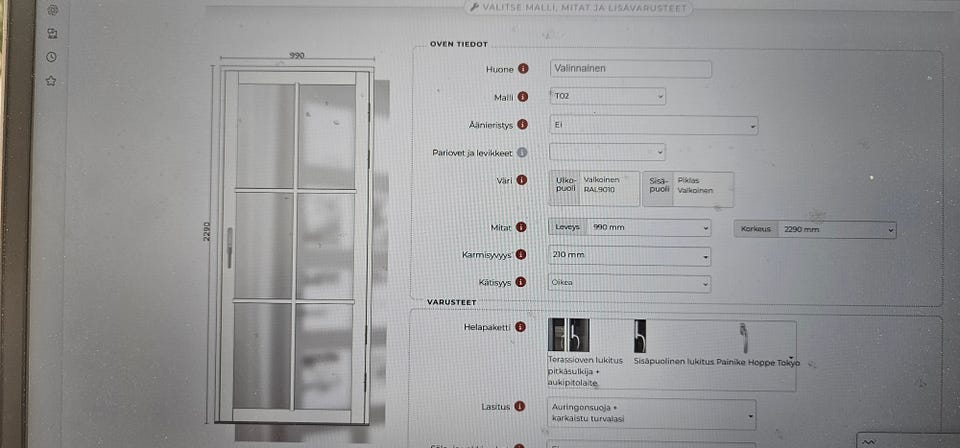Open info icon next to Karmisyvyys
This screenshot has width=960, height=448.
click(521, 254)
